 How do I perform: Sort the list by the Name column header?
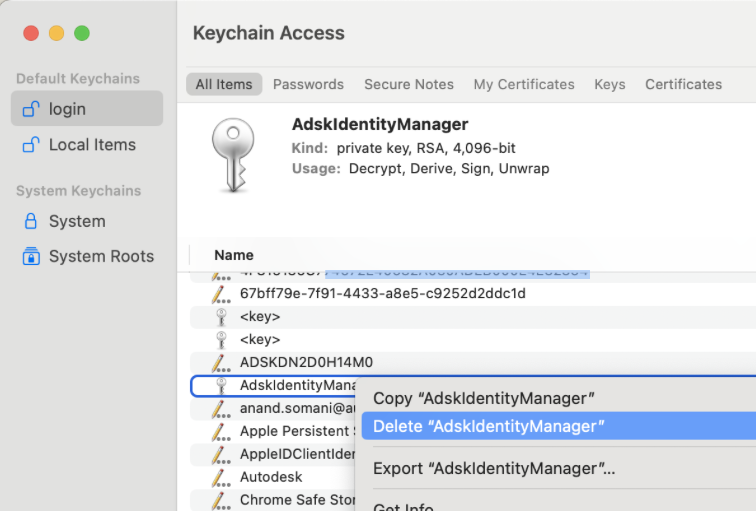(x=234, y=255)
